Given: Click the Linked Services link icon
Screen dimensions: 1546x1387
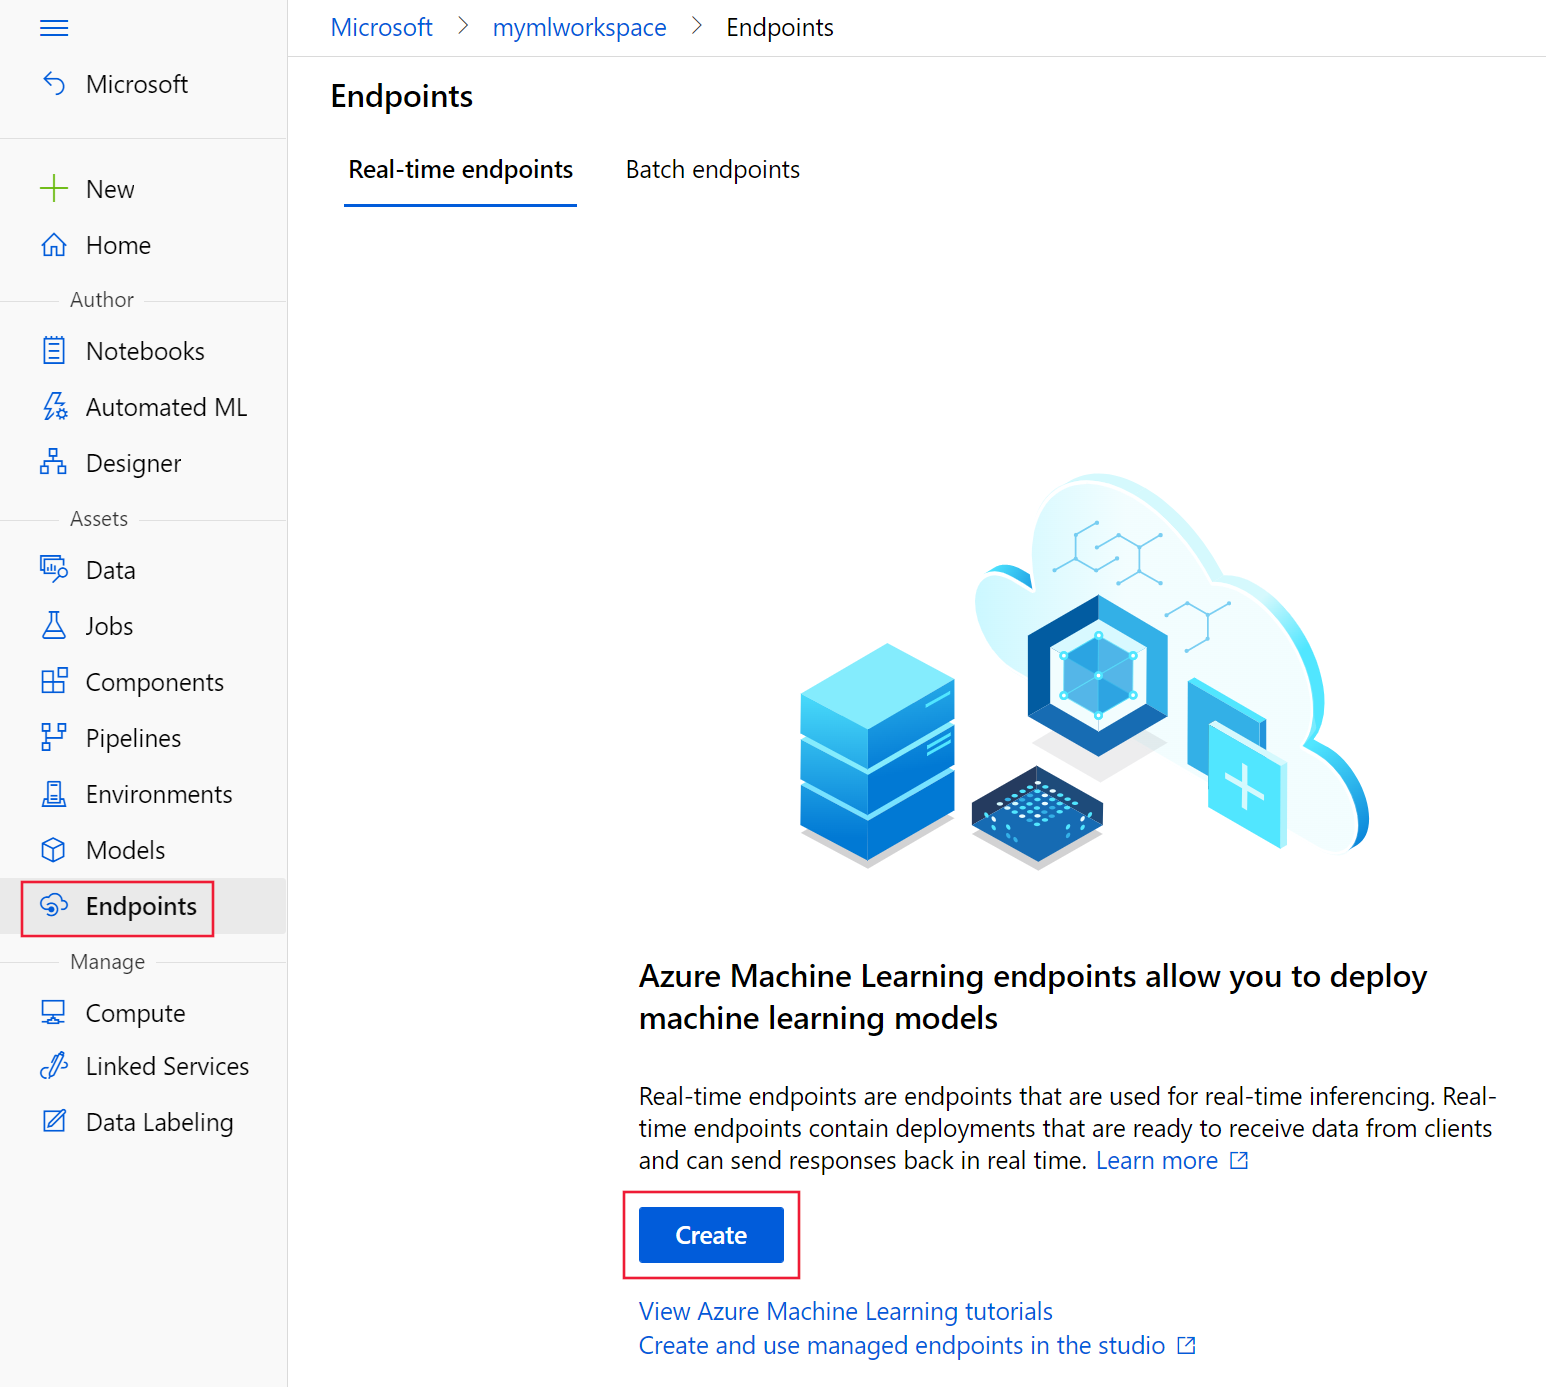Looking at the screenshot, I should point(54,1066).
